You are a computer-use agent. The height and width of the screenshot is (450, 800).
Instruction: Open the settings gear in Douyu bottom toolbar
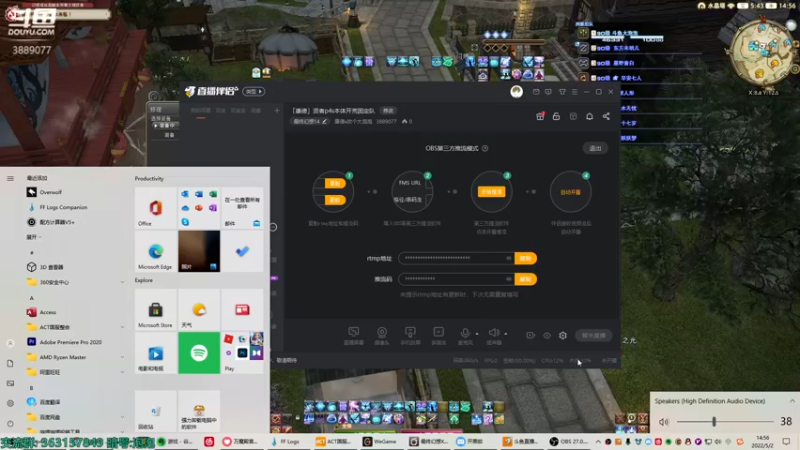point(563,335)
